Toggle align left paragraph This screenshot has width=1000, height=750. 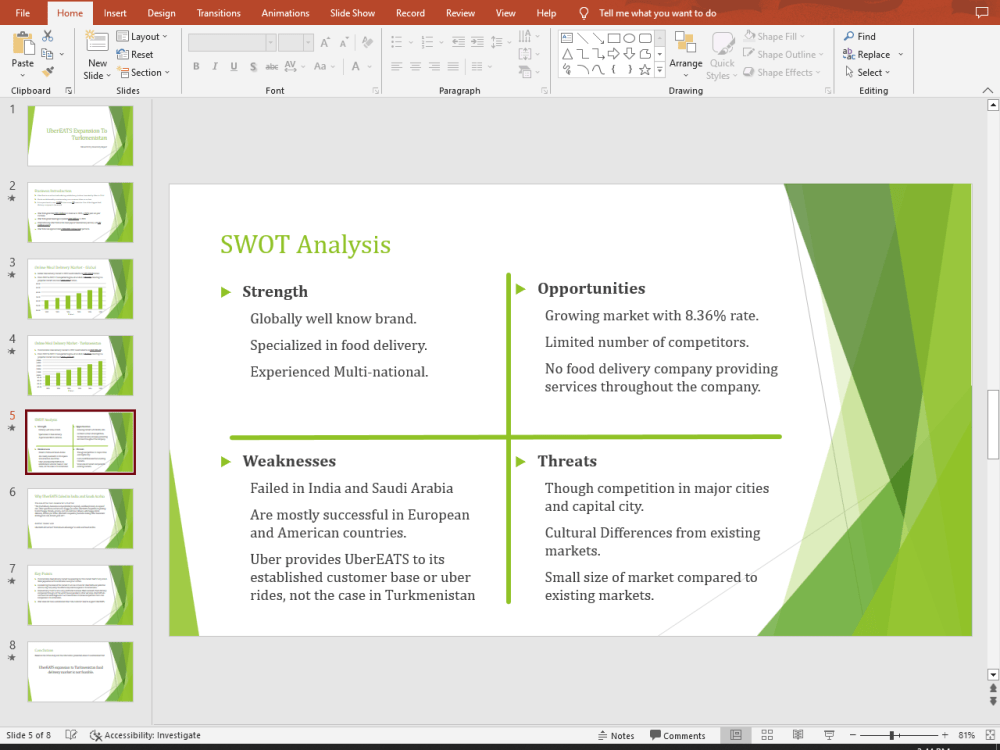[397, 66]
